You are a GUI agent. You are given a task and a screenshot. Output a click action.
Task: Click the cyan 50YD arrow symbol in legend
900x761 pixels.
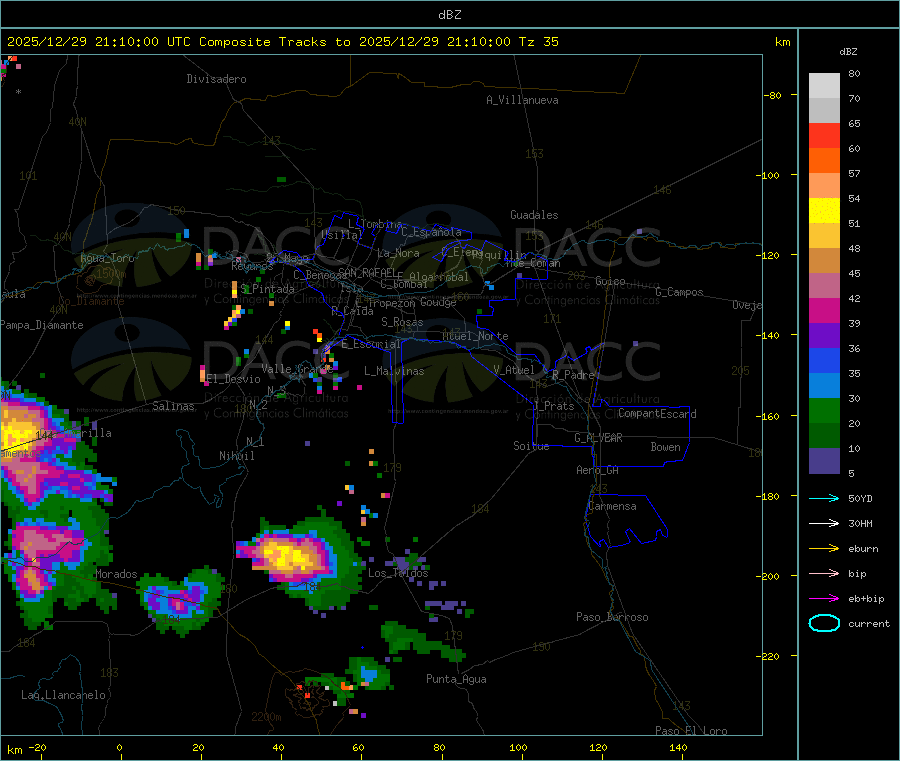click(x=824, y=498)
